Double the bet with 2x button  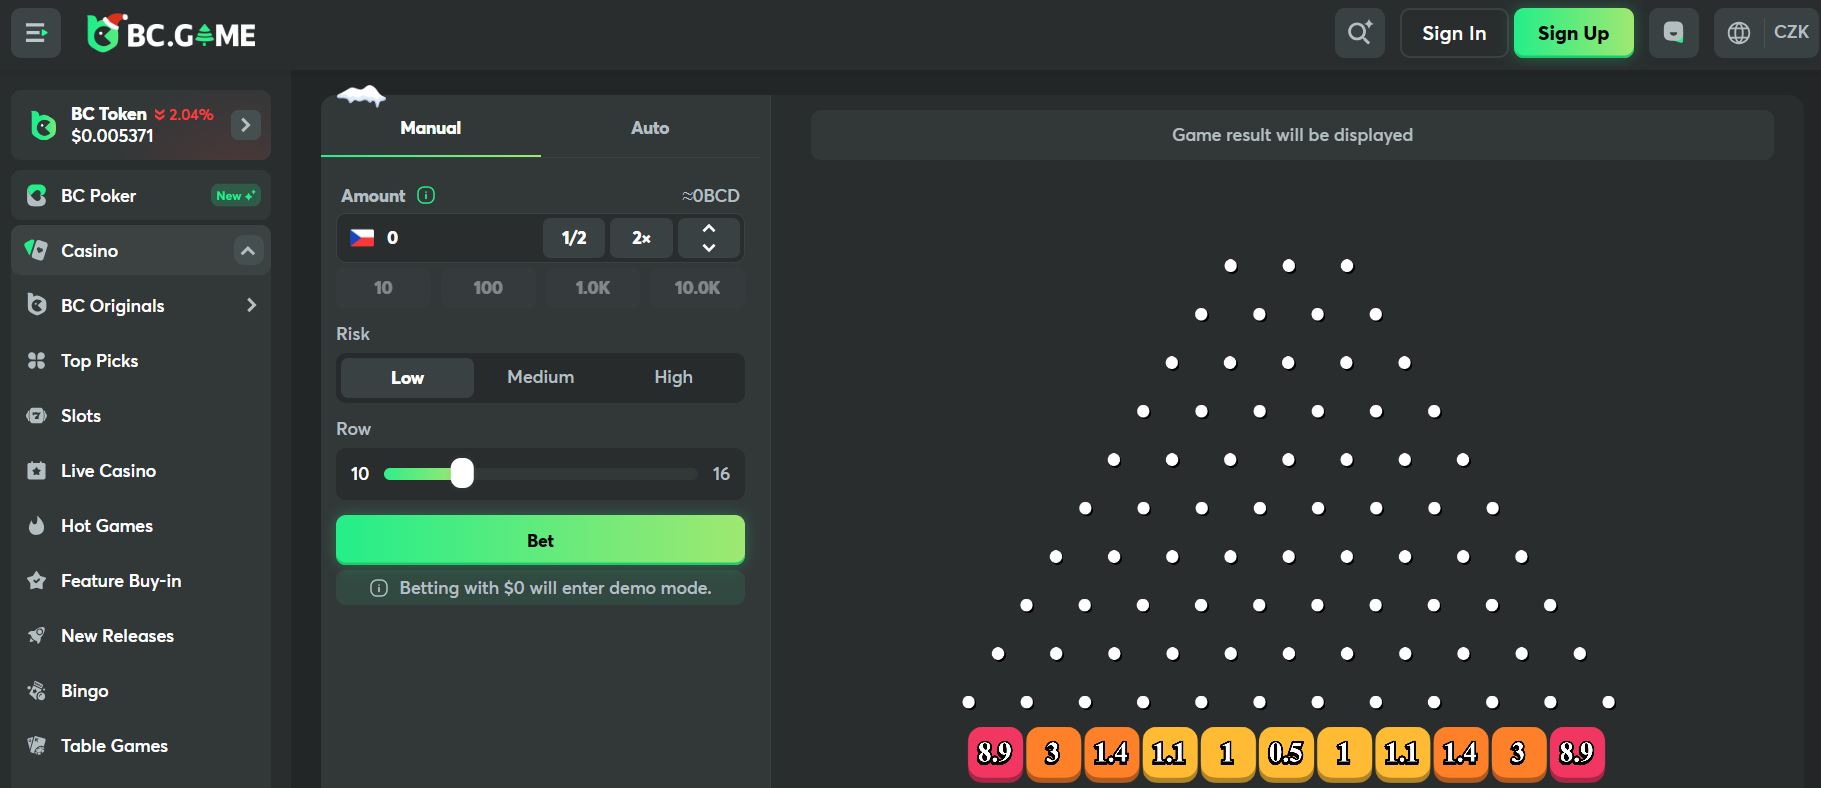tap(641, 238)
